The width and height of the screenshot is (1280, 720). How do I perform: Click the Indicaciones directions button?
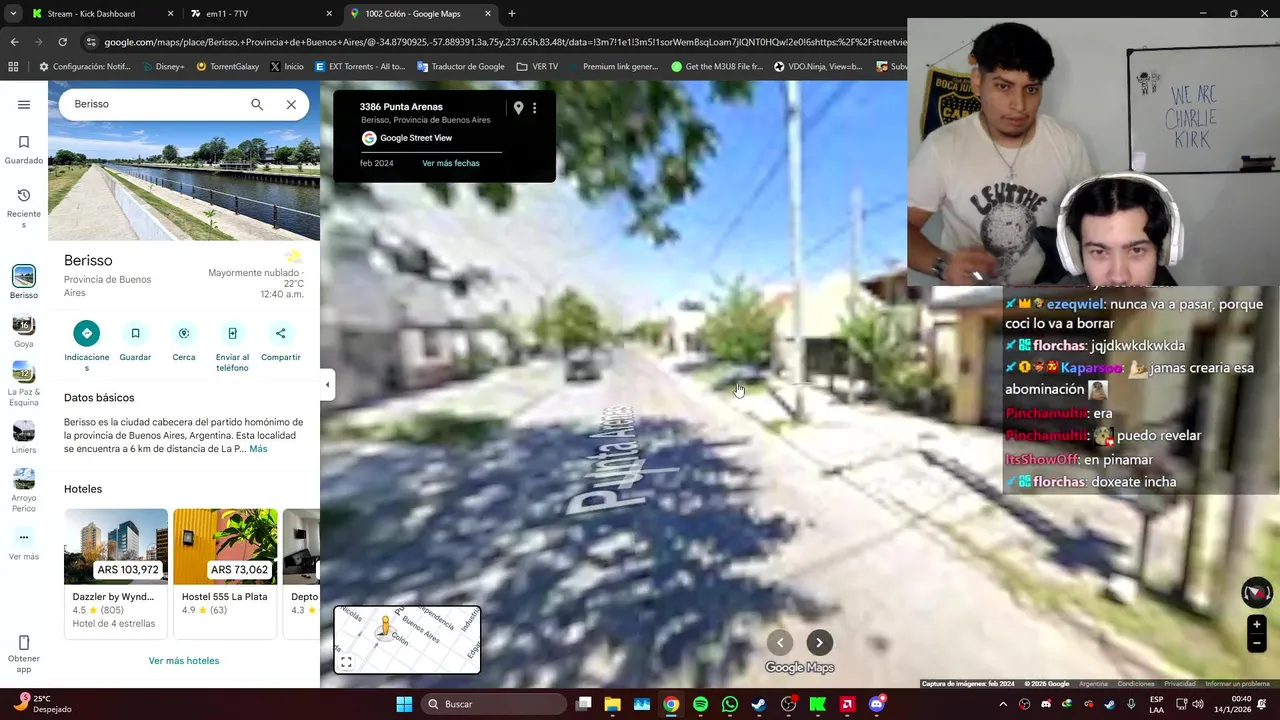click(87, 333)
